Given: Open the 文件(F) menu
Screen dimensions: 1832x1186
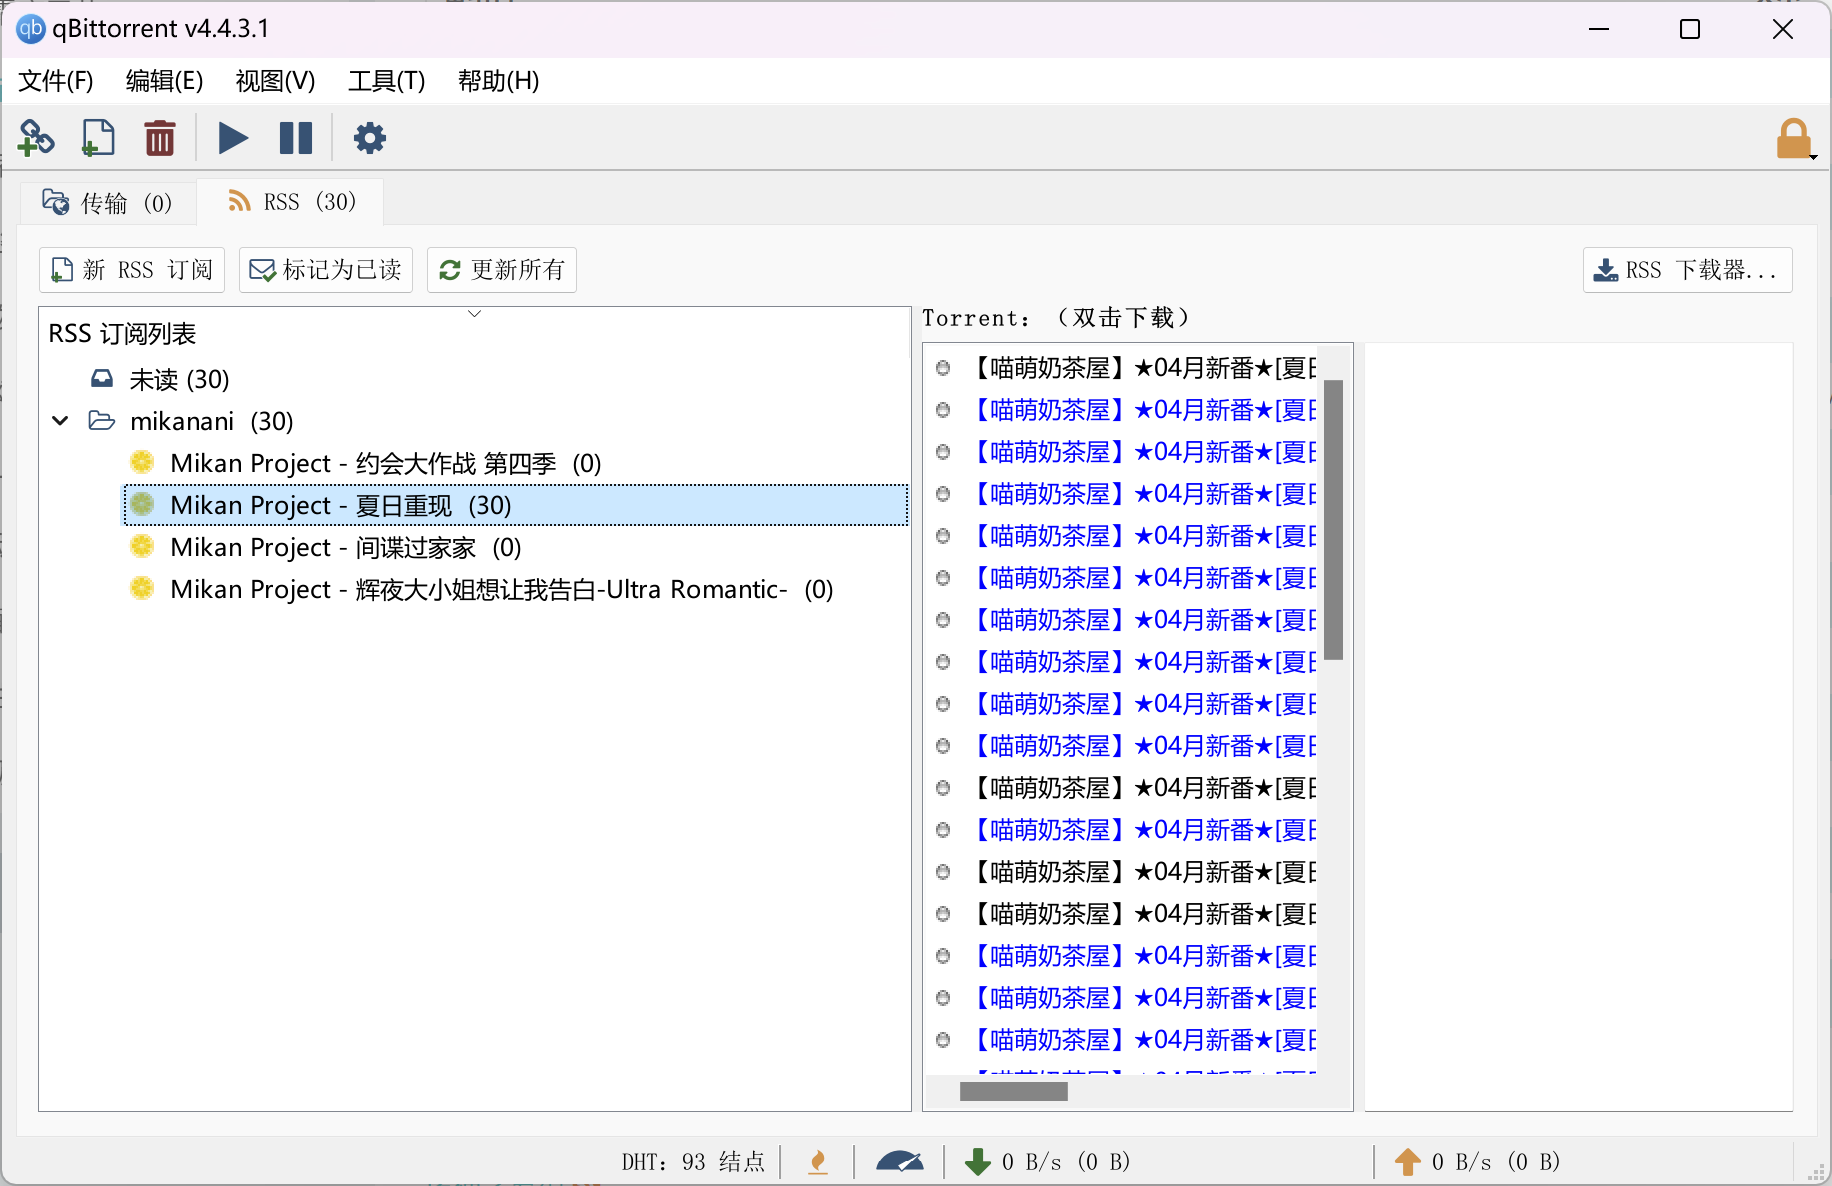Looking at the screenshot, I should click(56, 81).
